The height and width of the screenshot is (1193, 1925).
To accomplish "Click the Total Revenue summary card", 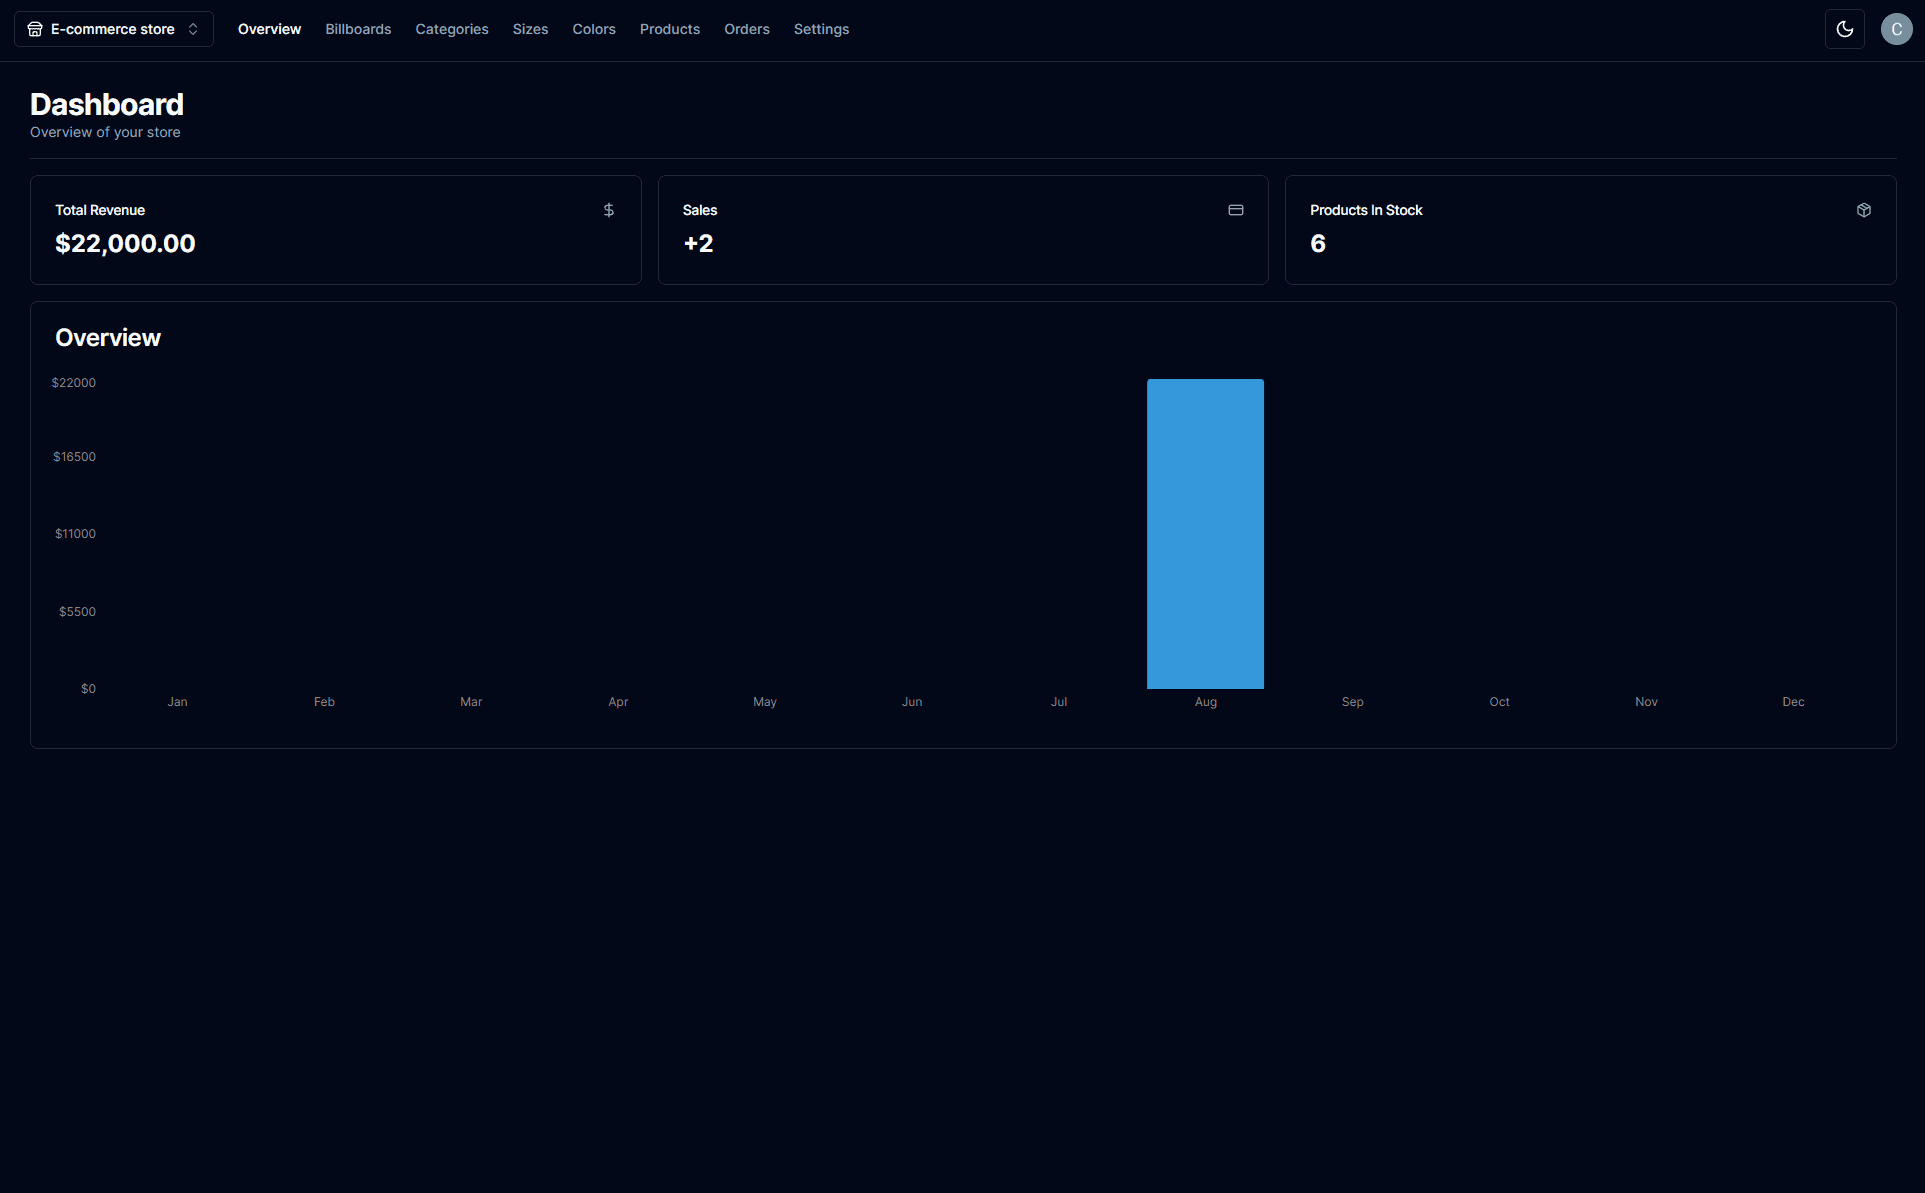I will coord(335,229).
